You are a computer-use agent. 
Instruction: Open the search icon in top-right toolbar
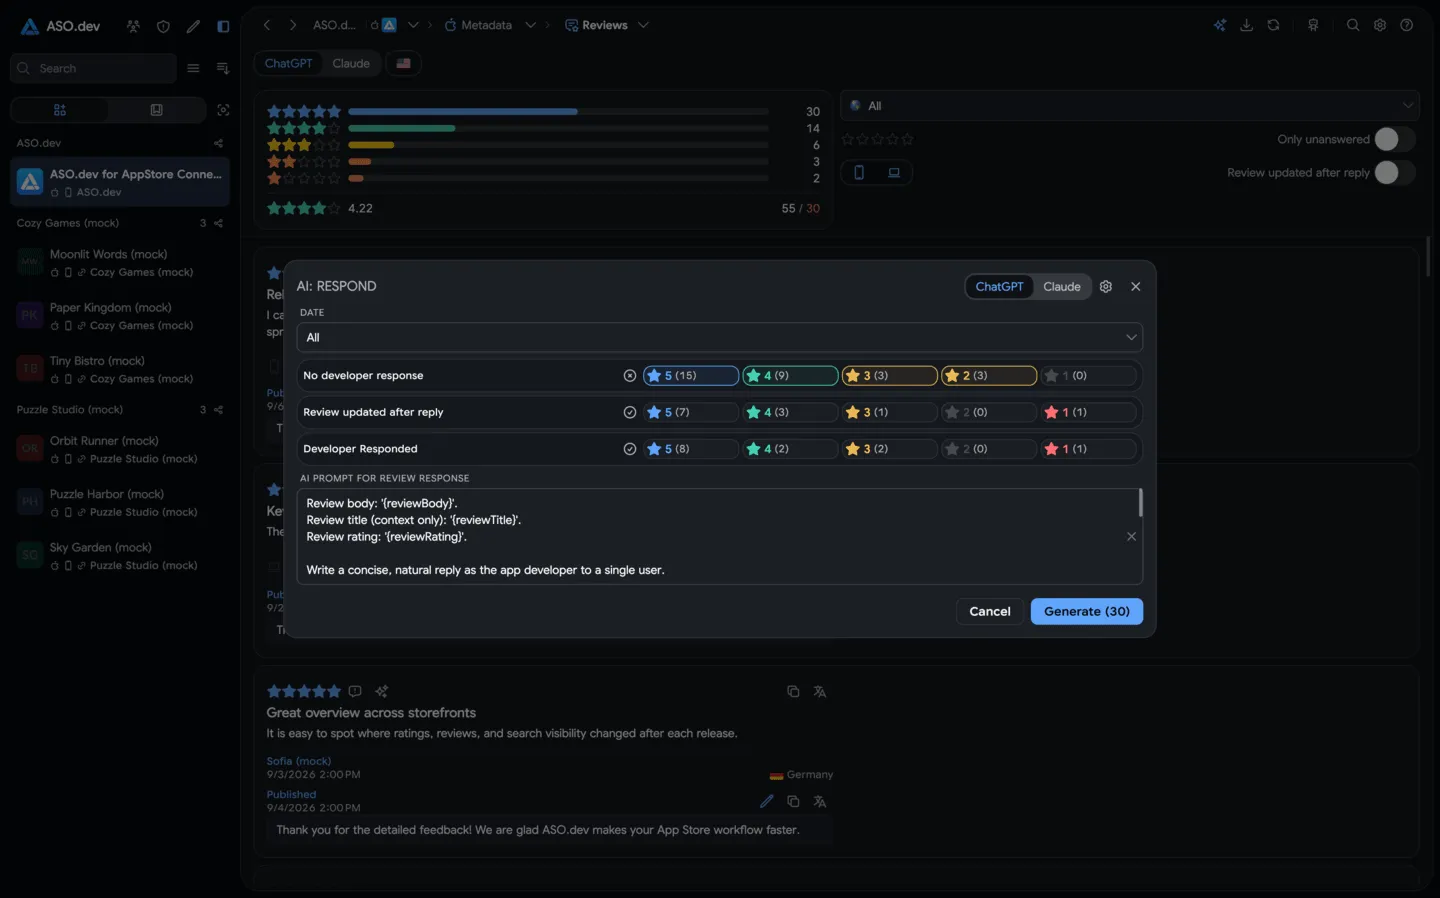click(x=1353, y=25)
